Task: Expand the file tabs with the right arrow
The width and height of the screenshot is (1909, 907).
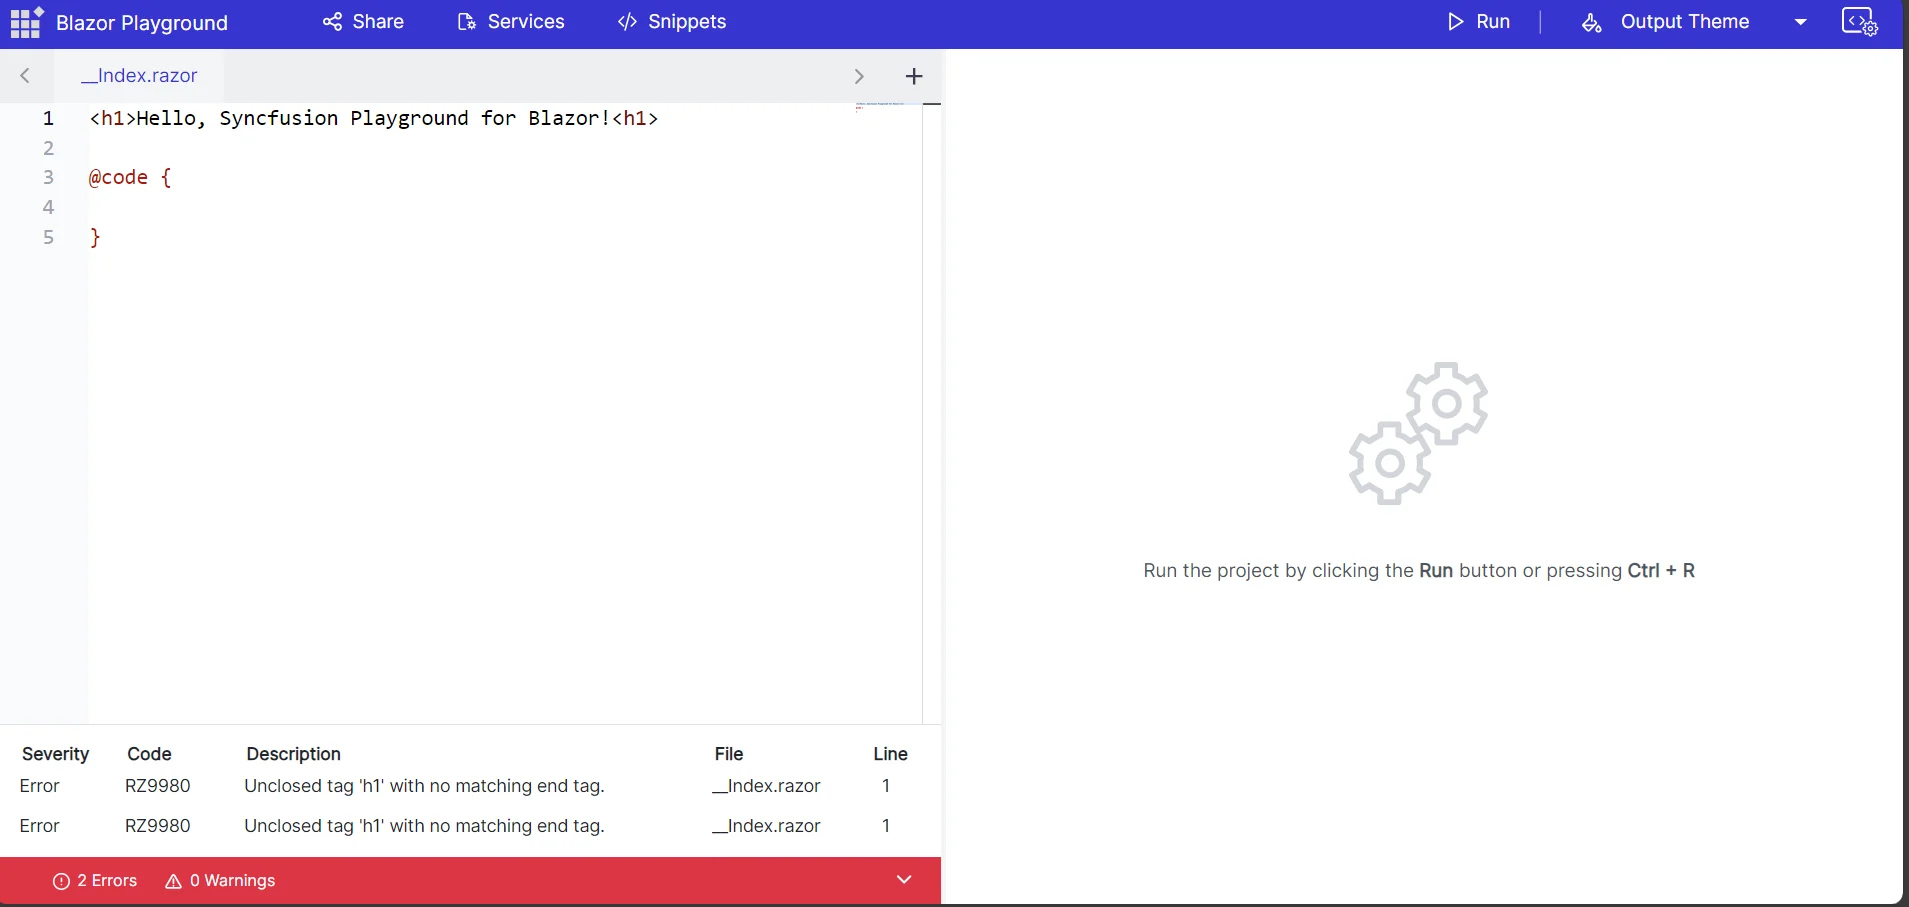Action: point(859,76)
